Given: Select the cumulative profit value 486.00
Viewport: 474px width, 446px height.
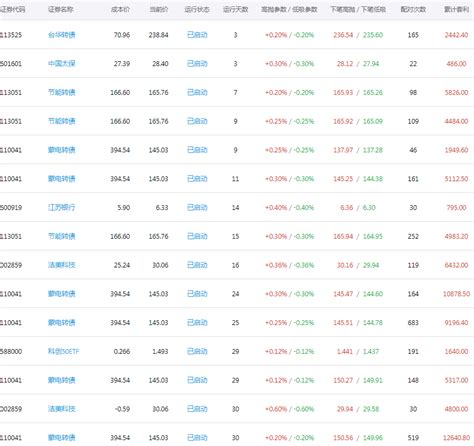Looking at the screenshot, I should point(456,64).
